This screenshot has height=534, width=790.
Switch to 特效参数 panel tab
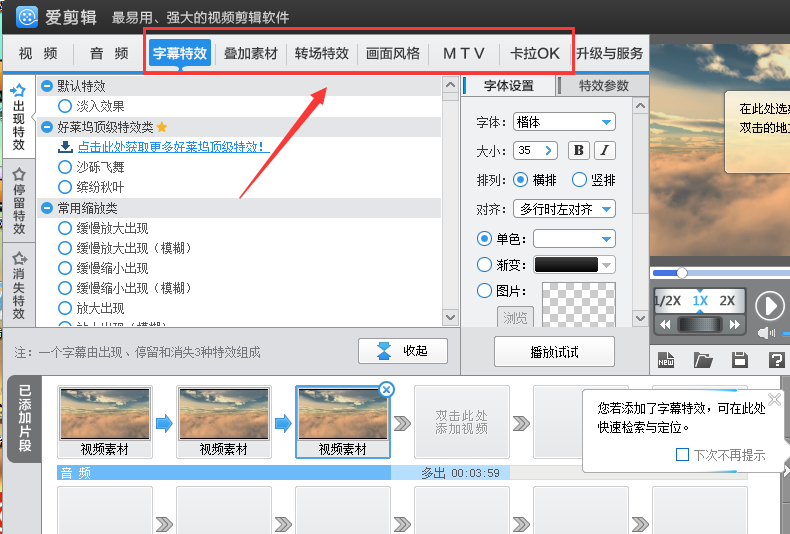604,86
